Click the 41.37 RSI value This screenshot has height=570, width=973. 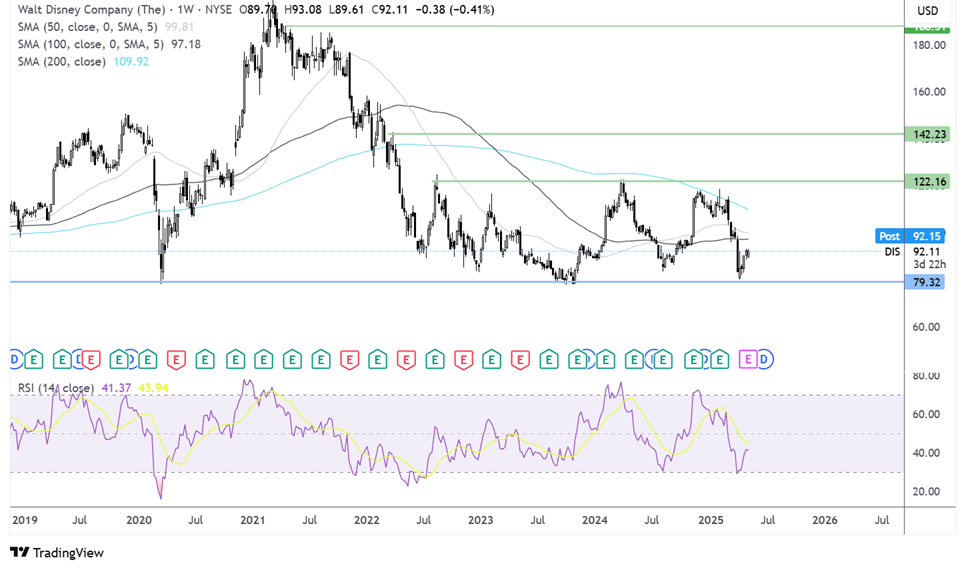pos(117,388)
